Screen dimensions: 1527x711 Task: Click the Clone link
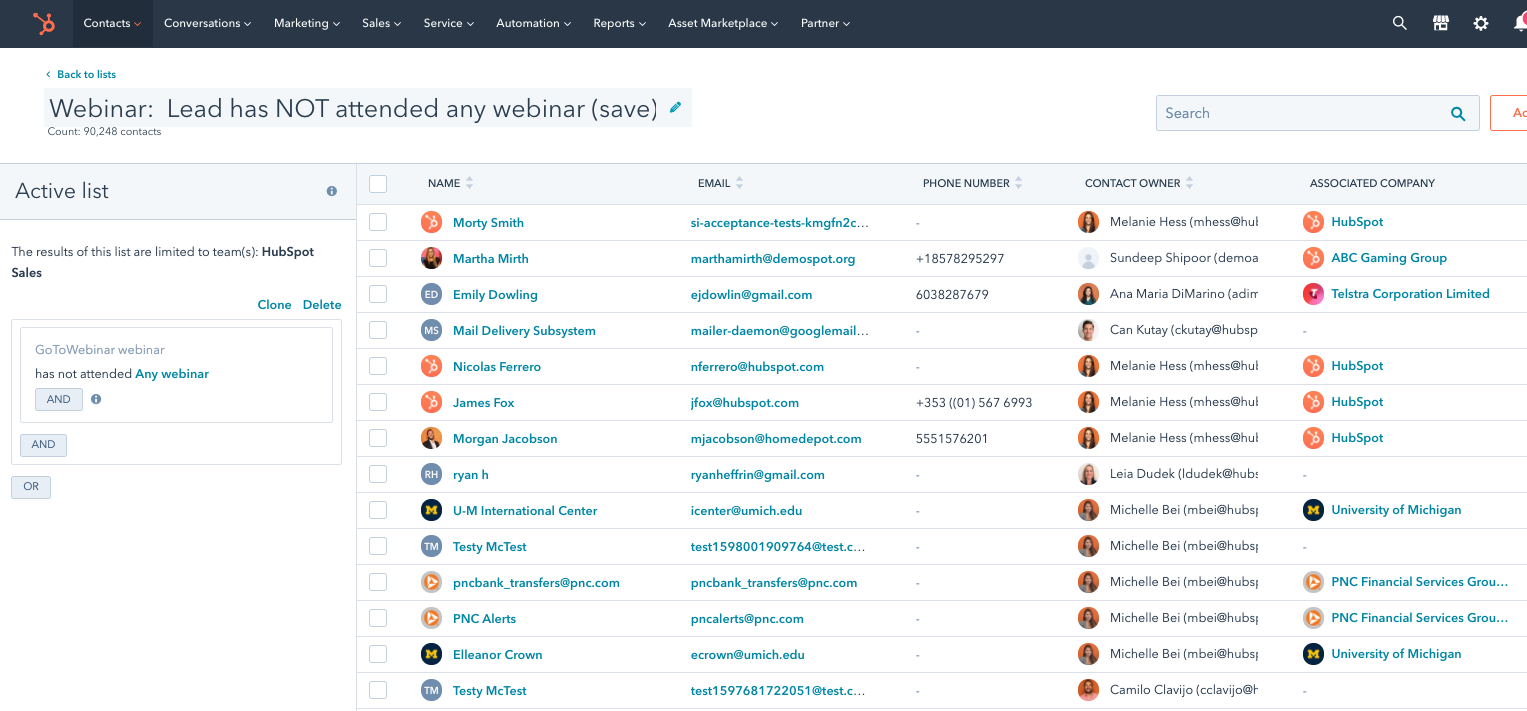coord(274,305)
